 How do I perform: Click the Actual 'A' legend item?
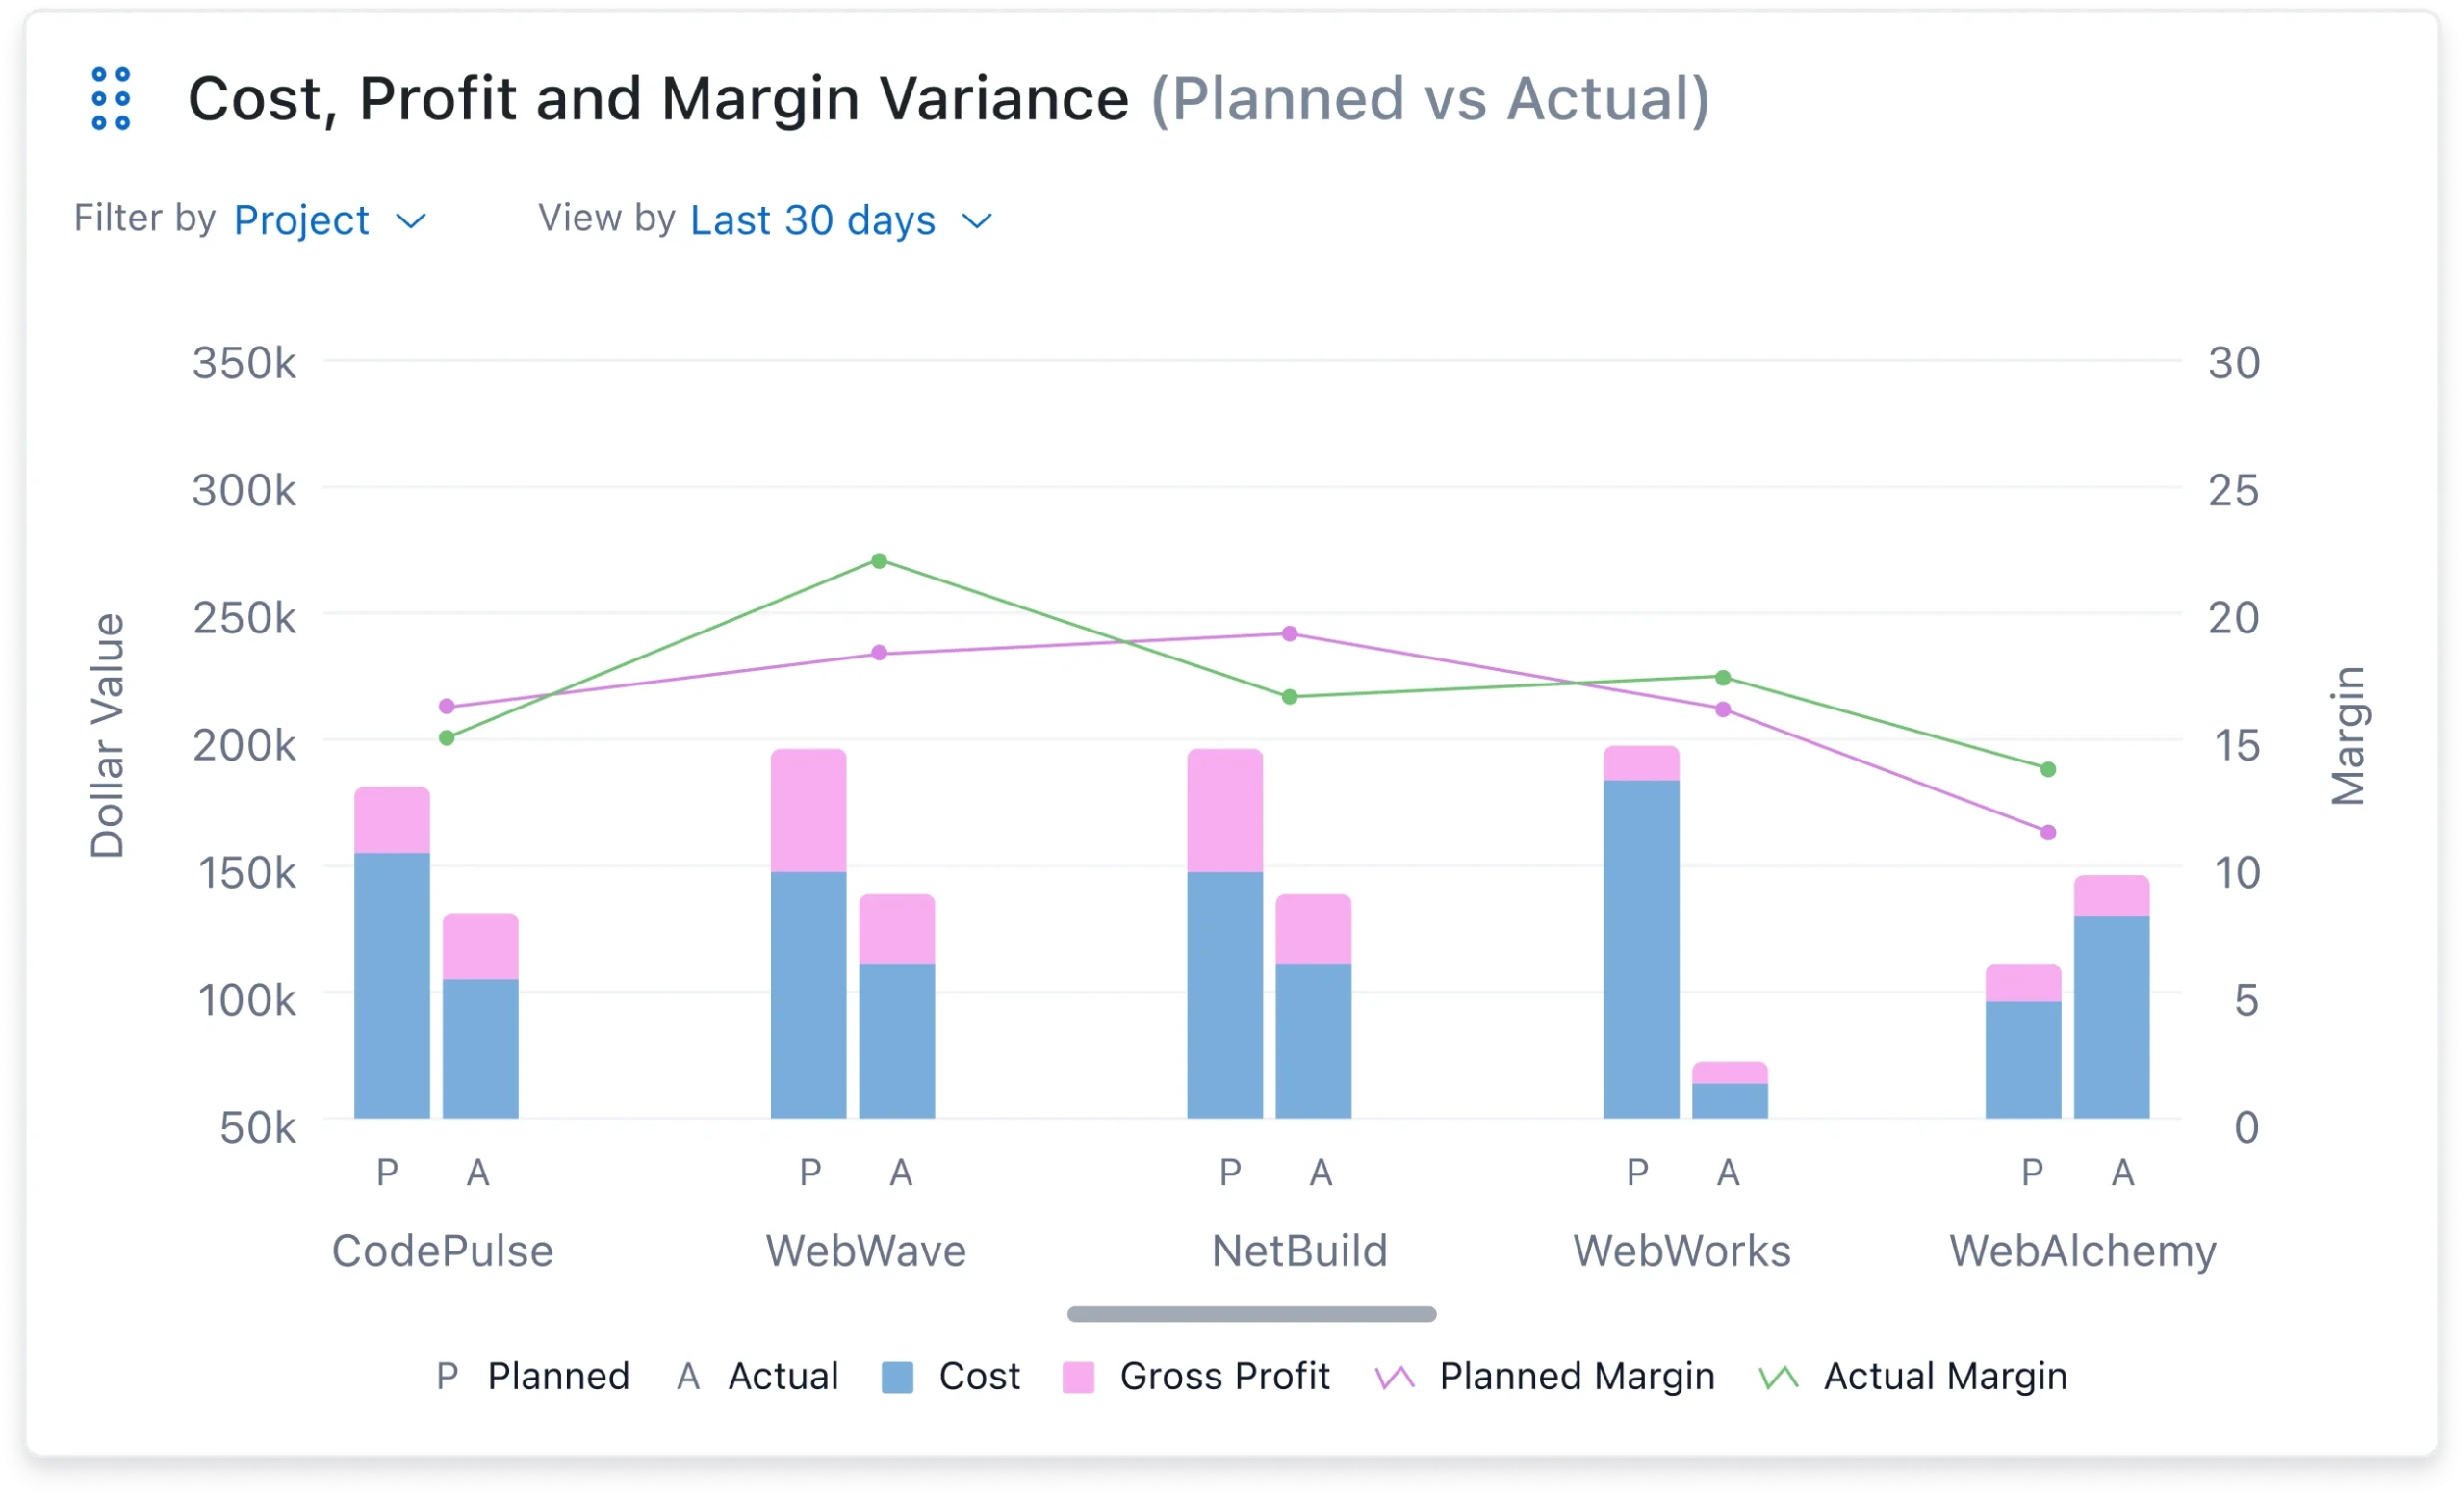[758, 1376]
